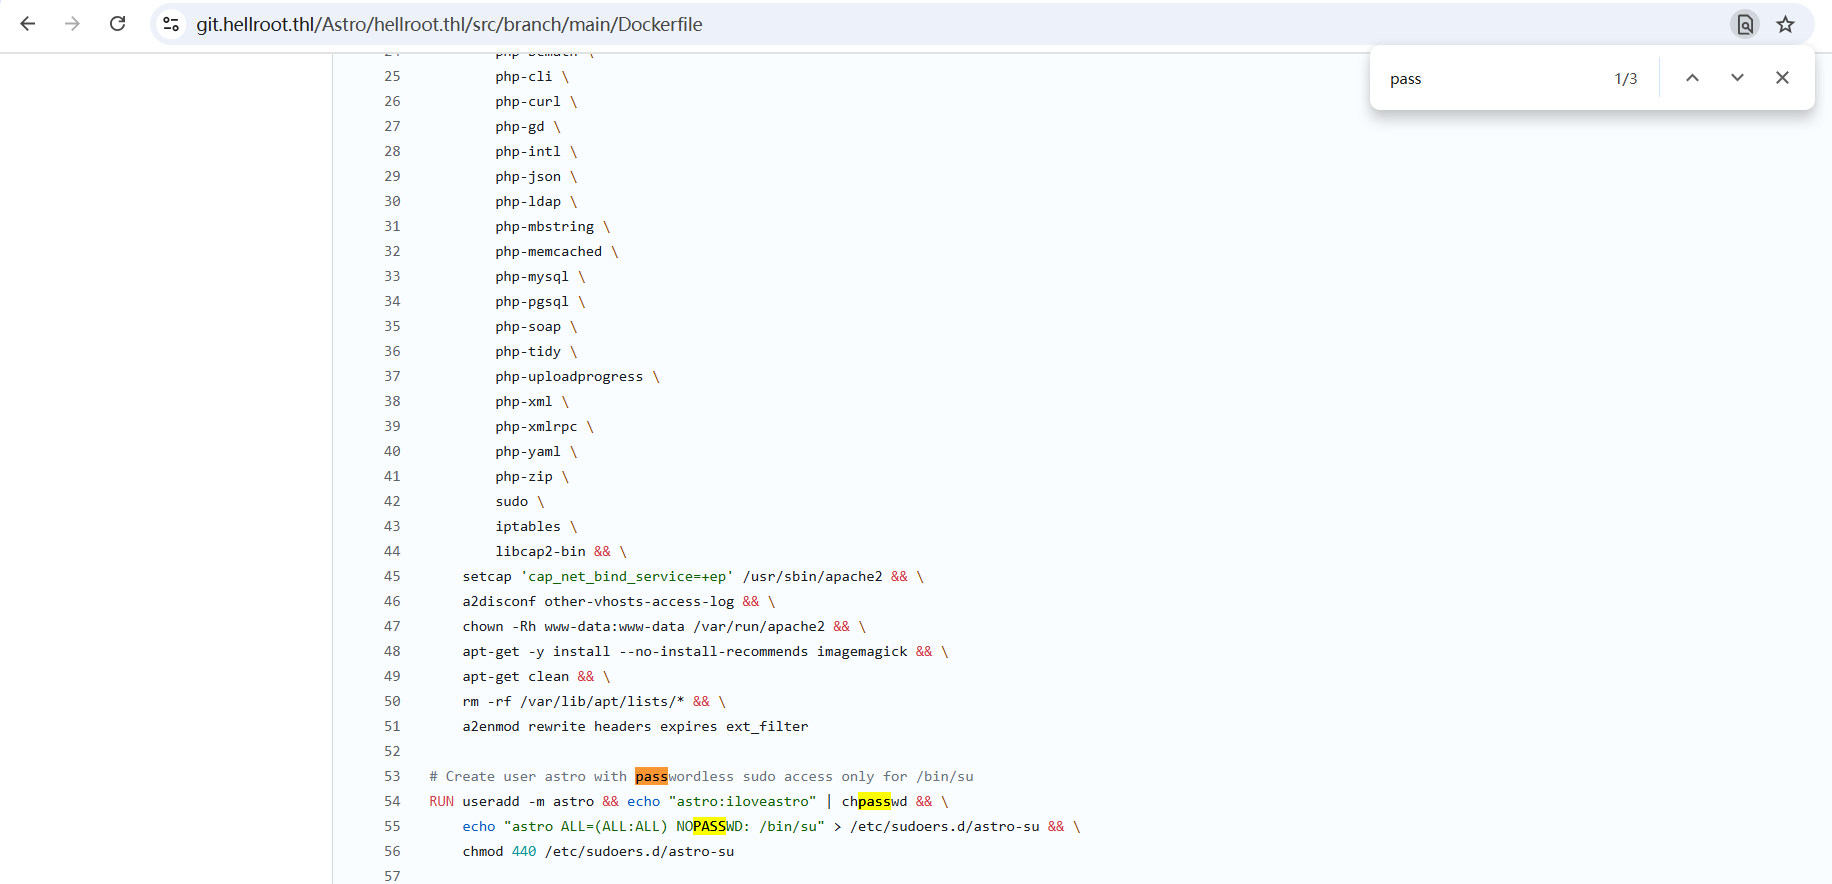
Task: Select line number 42
Action: click(392, 501)
